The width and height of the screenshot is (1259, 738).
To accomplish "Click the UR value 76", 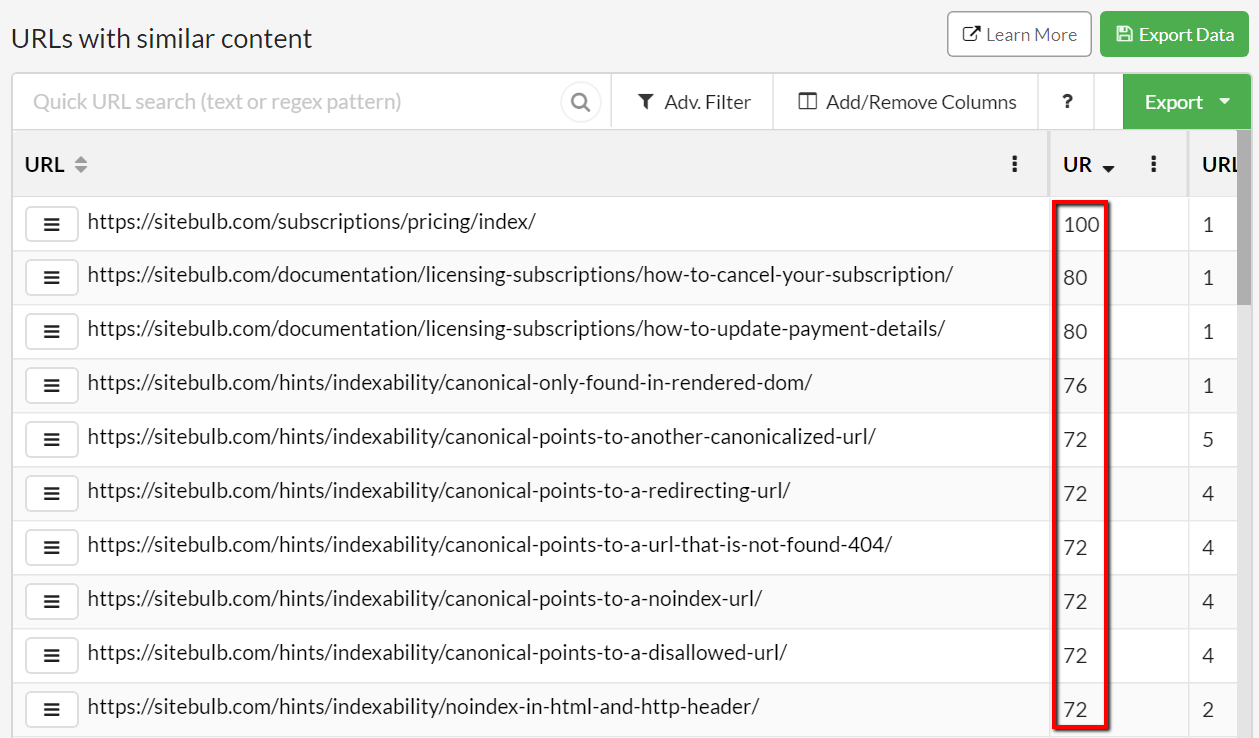I will pyautogui.click(x=1075, y=387).
